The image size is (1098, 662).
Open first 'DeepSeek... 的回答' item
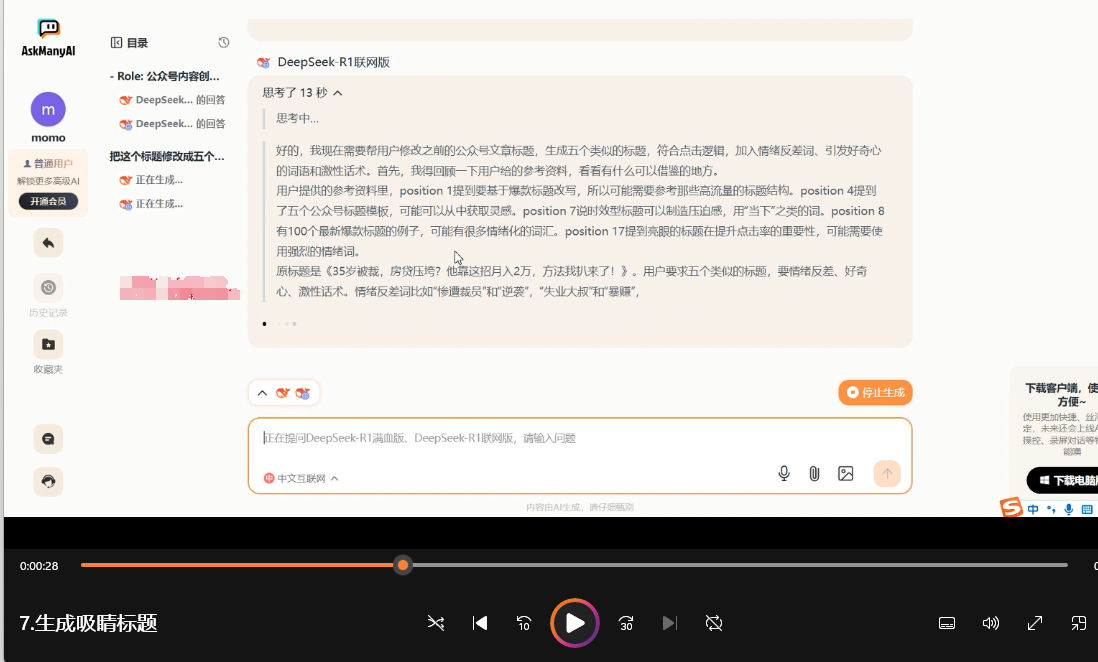click(173, 100)
